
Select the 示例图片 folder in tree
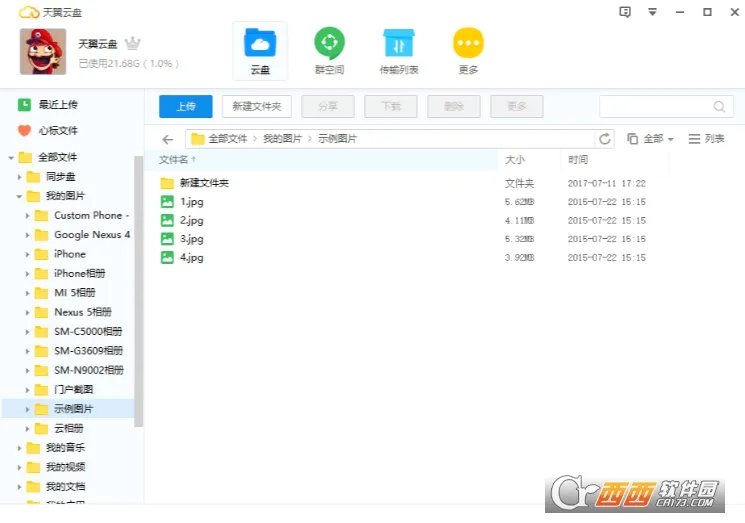73,409
